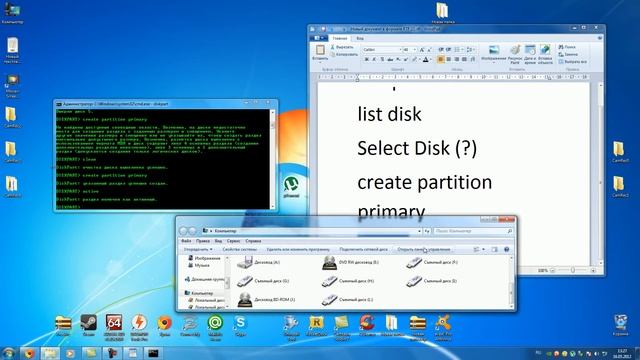This screenshot has height=360, width=640.
Task: Click Select all (Выделить все) in WordPad
Action: (x=573, y=62)
